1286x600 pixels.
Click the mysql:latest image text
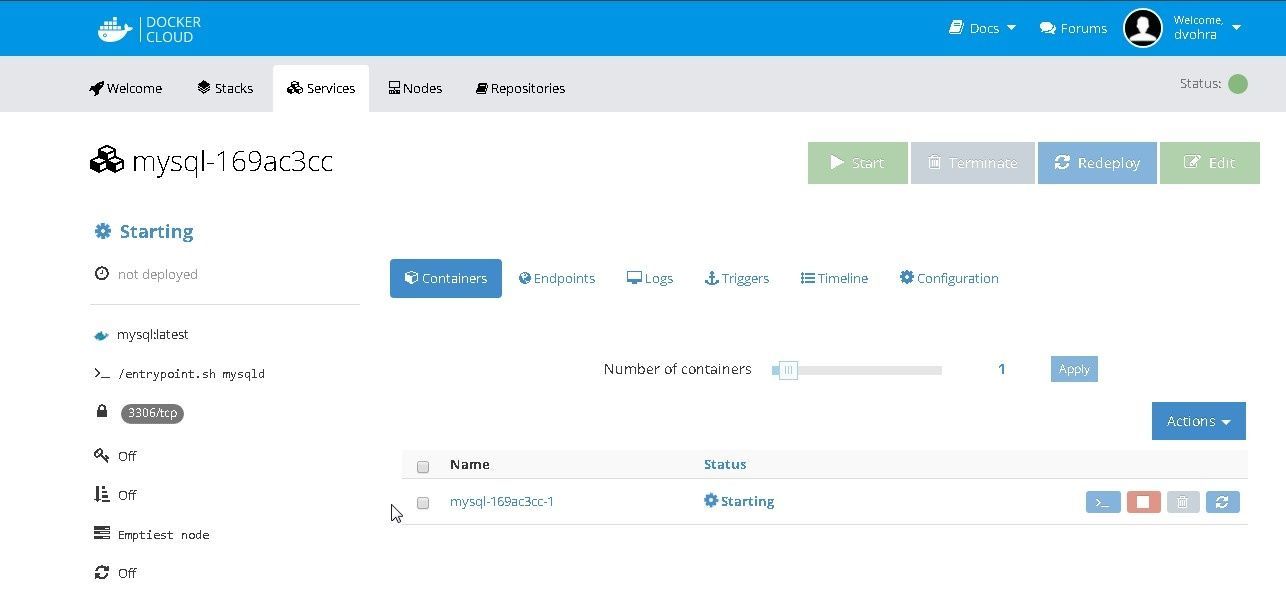(x=153, y=335)
